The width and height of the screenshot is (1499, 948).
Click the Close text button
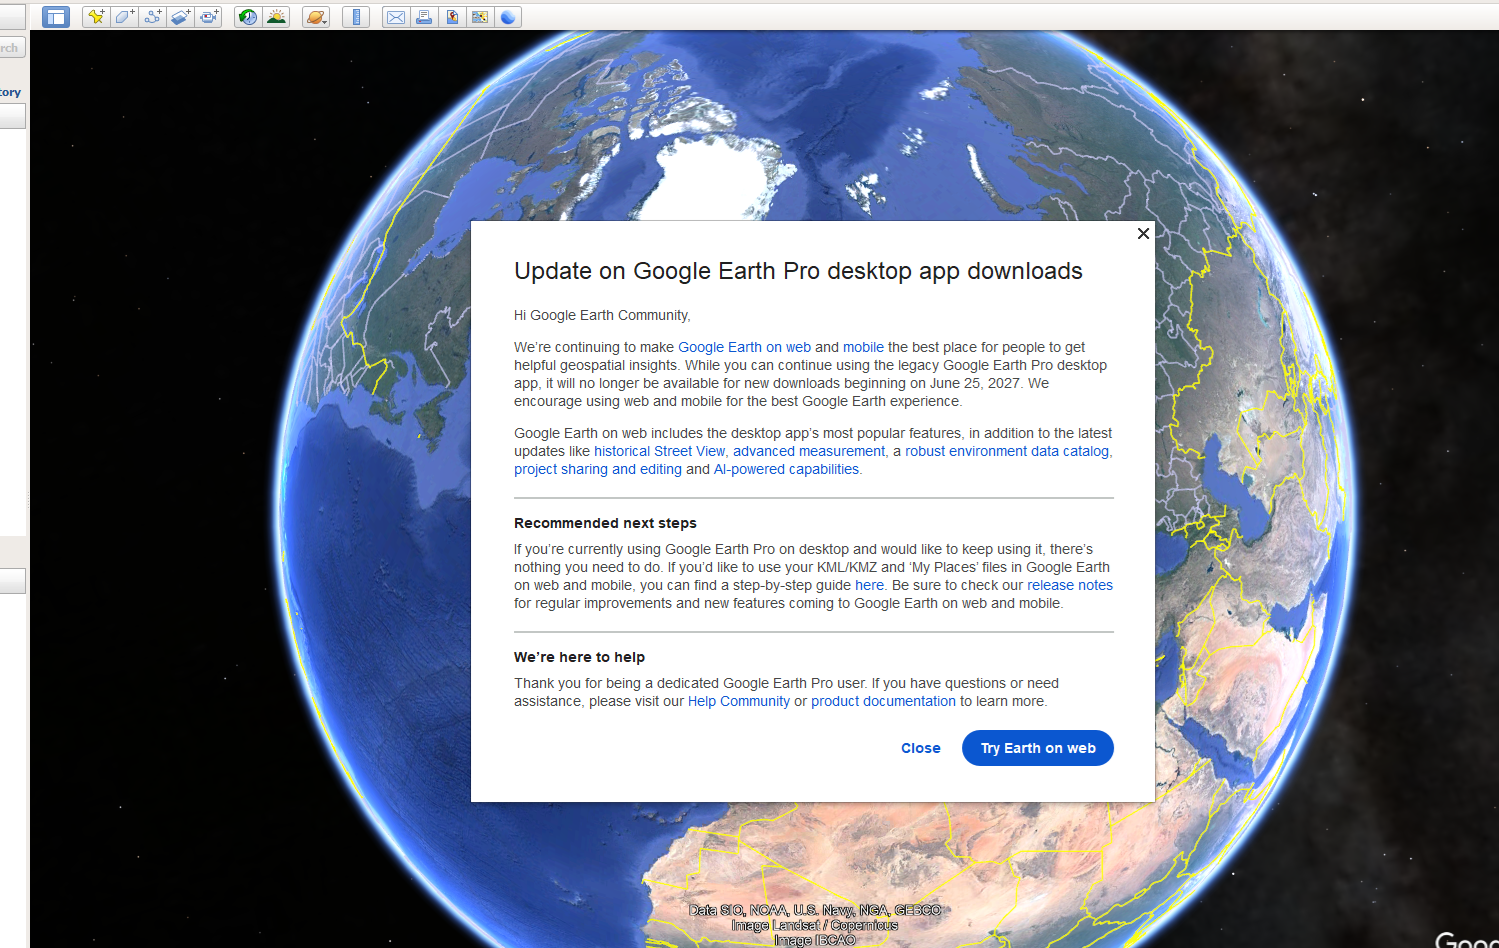921,748
